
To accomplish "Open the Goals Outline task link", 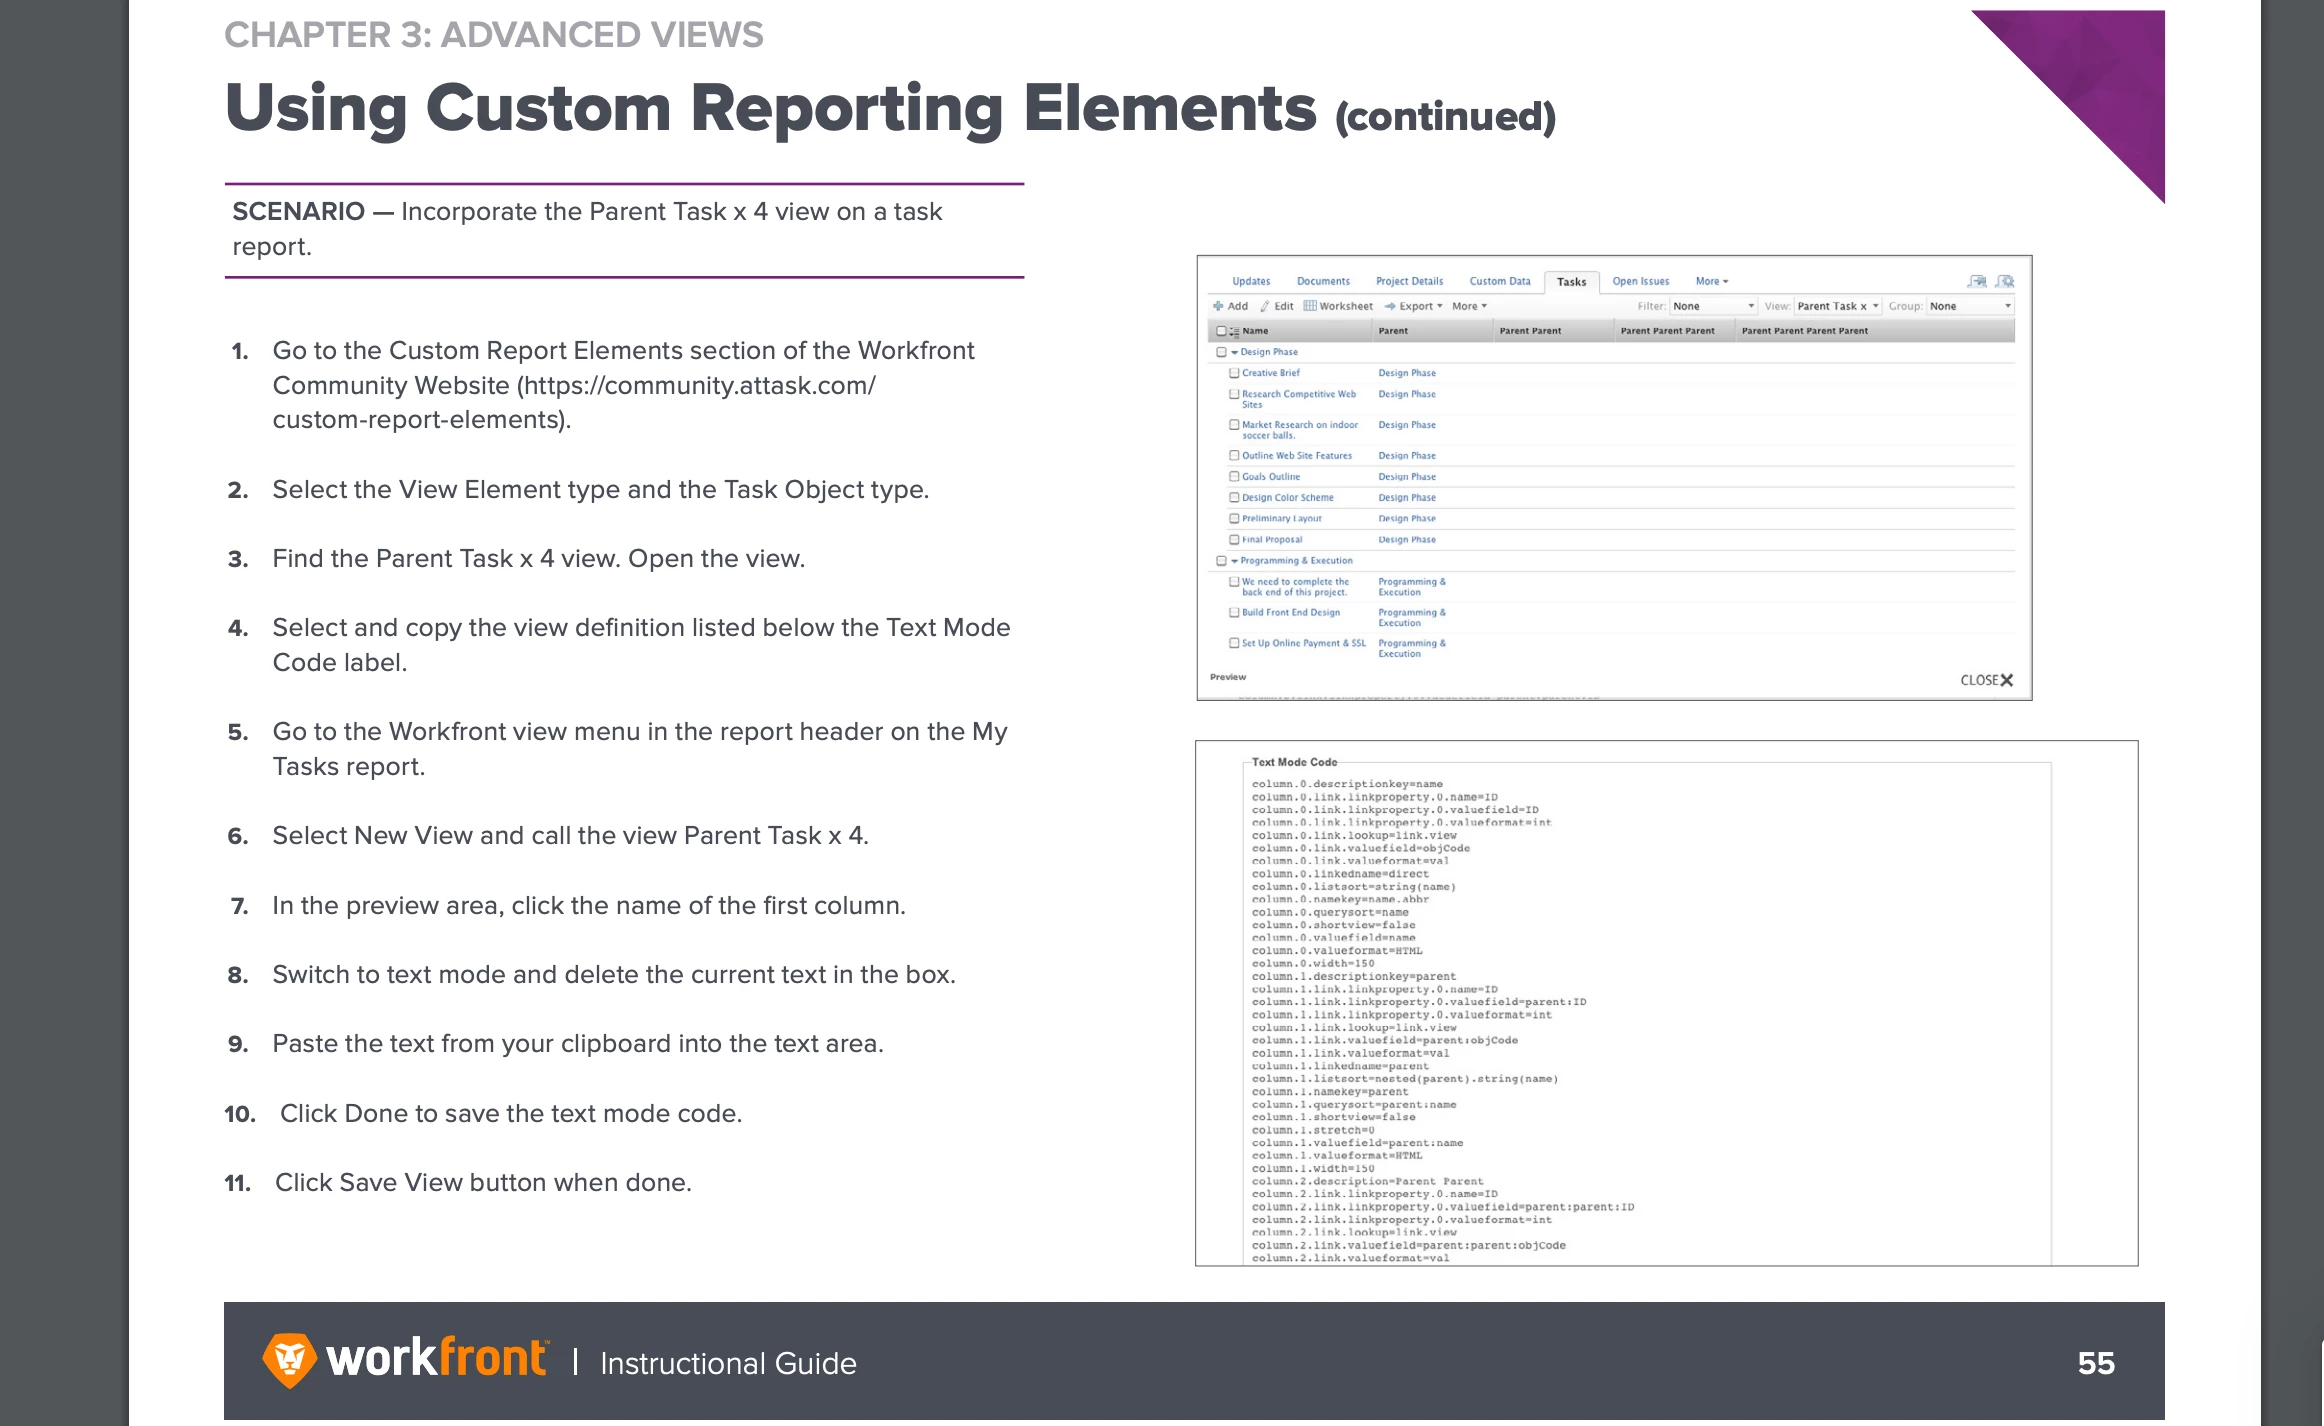I will [1271, 477].
